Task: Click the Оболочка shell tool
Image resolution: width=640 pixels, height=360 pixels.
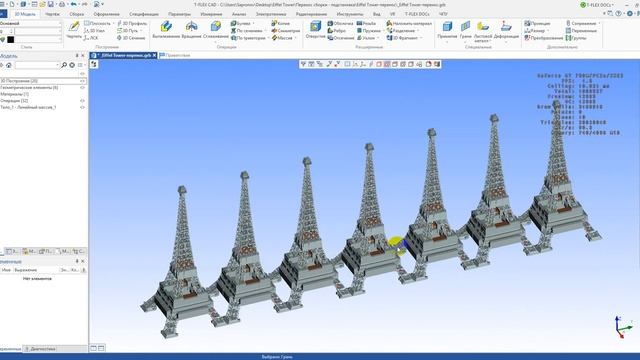Action: [340, 24]
